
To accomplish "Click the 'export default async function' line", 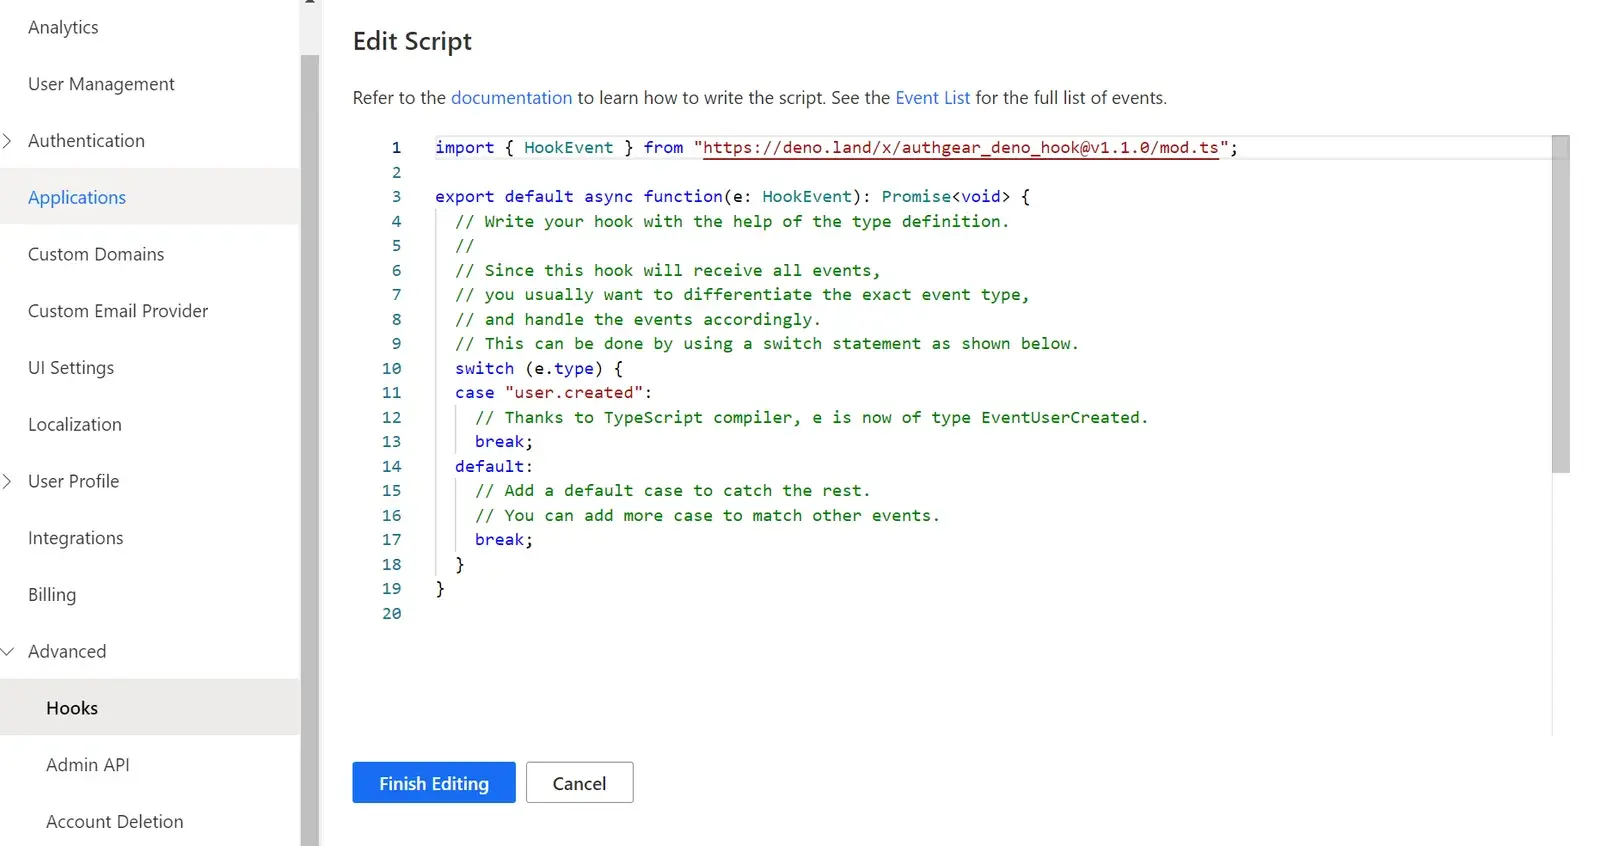I will pyautogui.click(x=732, y=197).
